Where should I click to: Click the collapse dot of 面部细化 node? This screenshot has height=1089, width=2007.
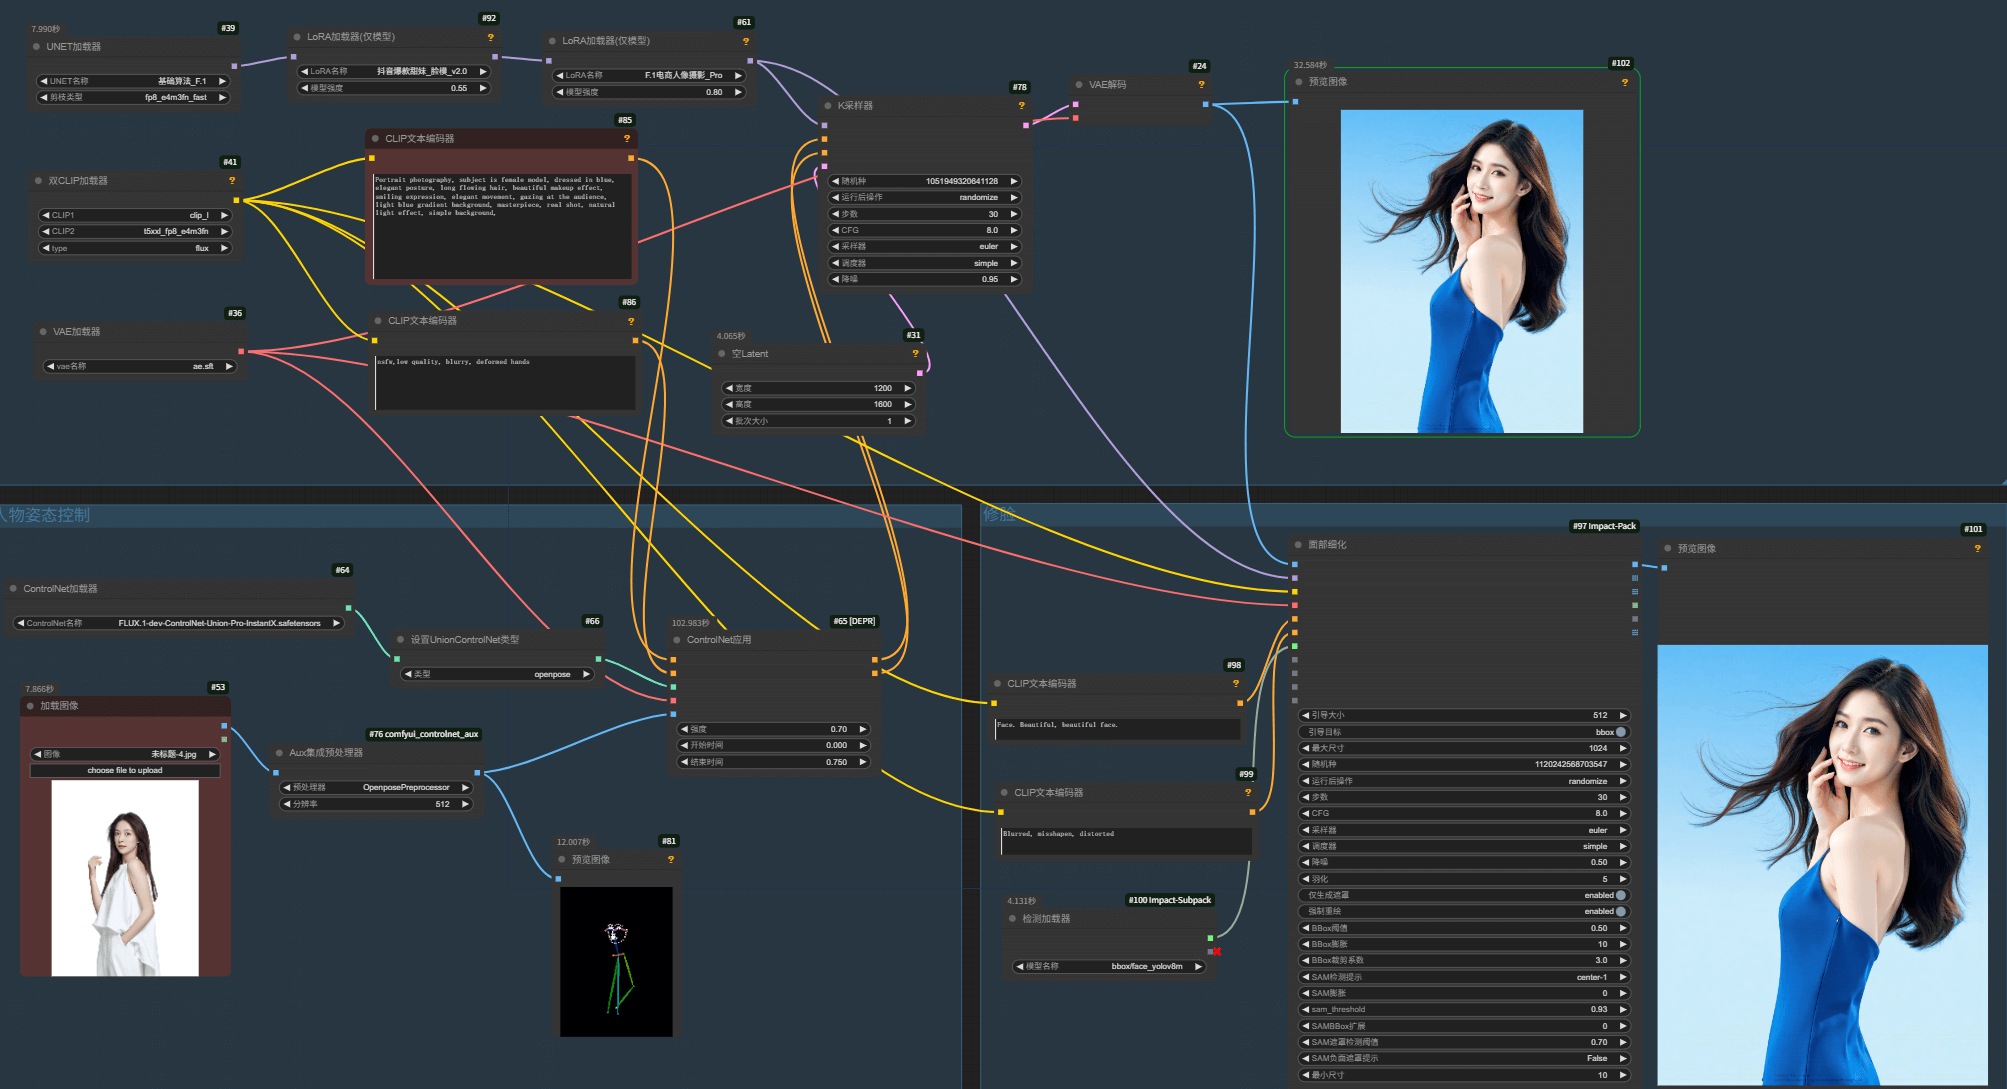1298,545
